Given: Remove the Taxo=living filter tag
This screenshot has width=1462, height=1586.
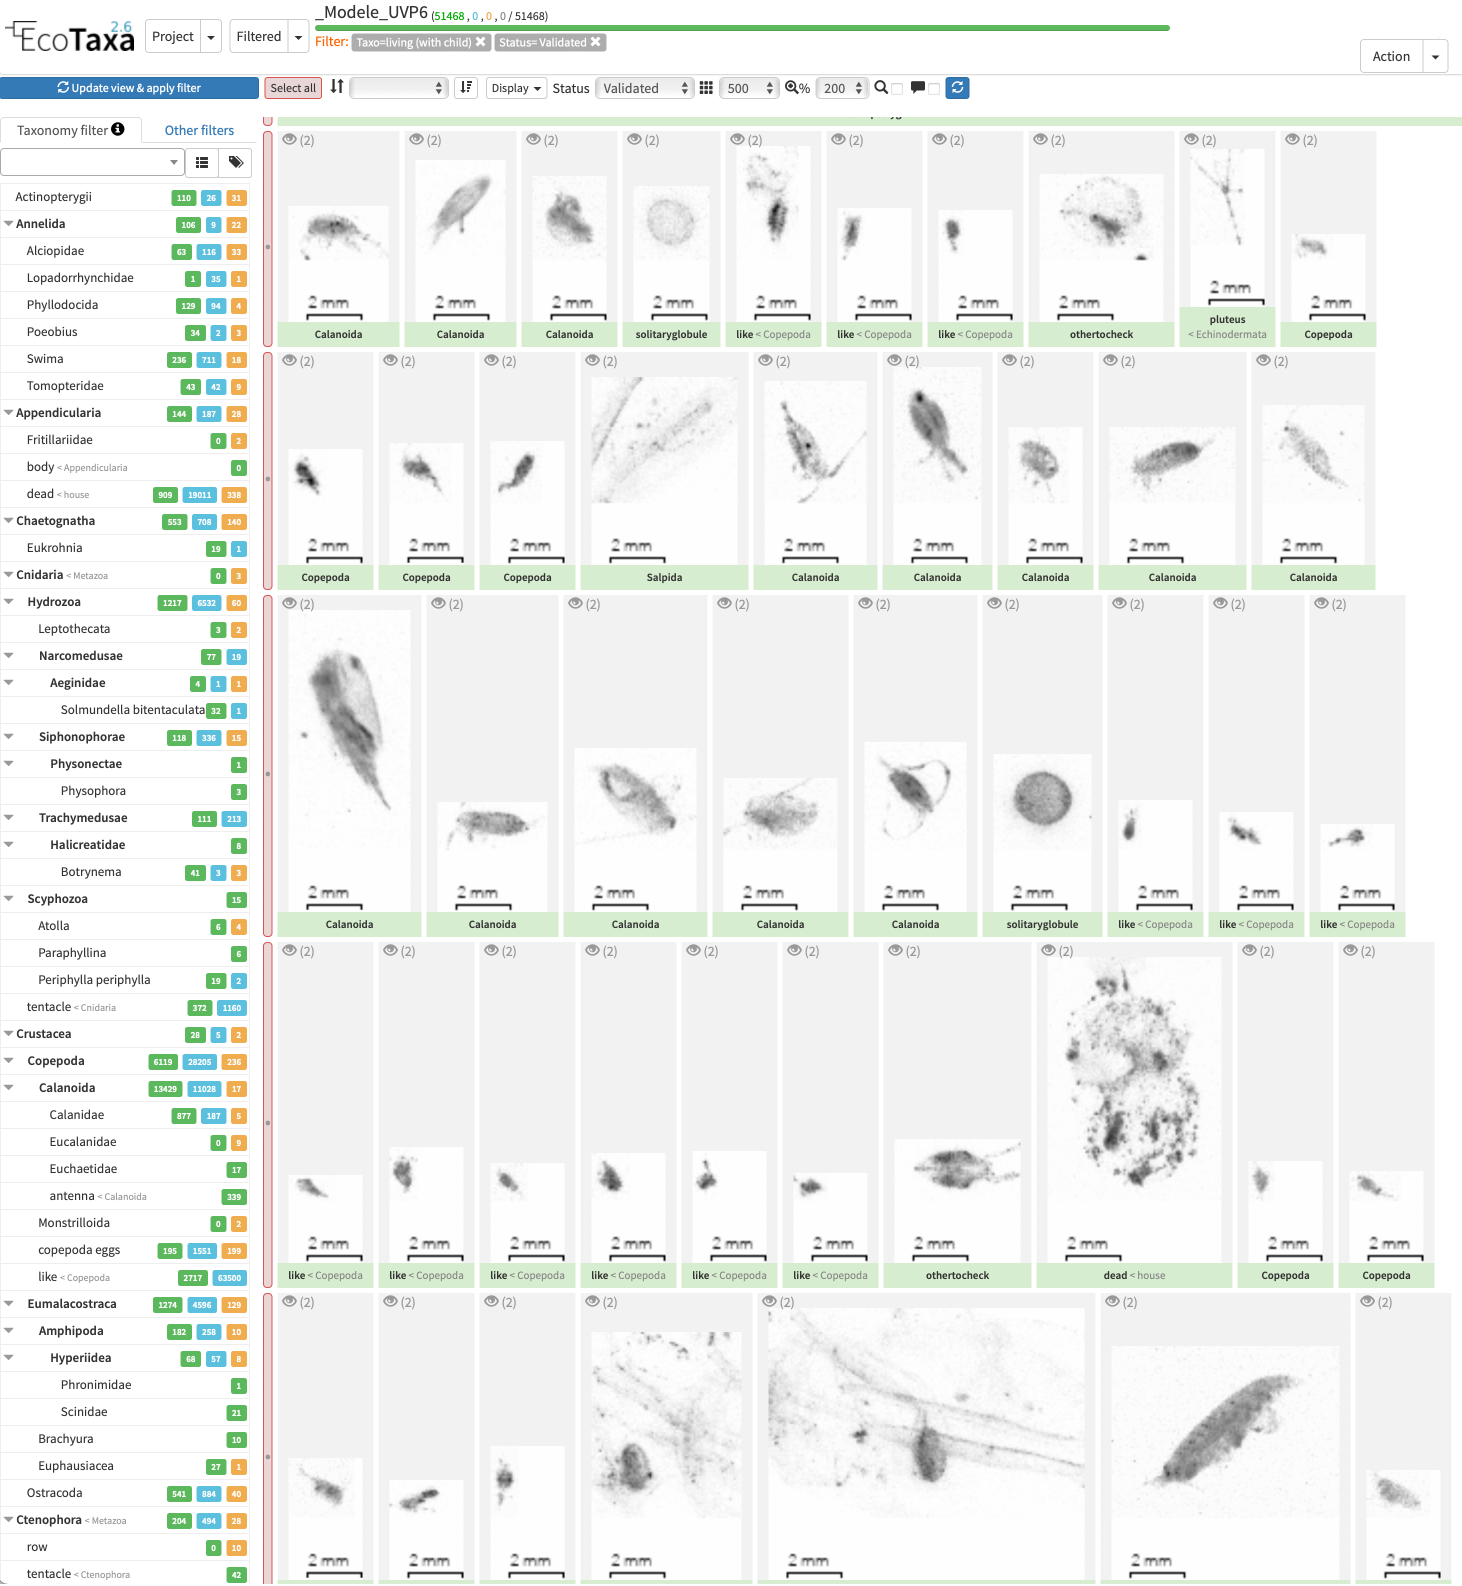Looking at the screenshot, I should pos(481,42).
